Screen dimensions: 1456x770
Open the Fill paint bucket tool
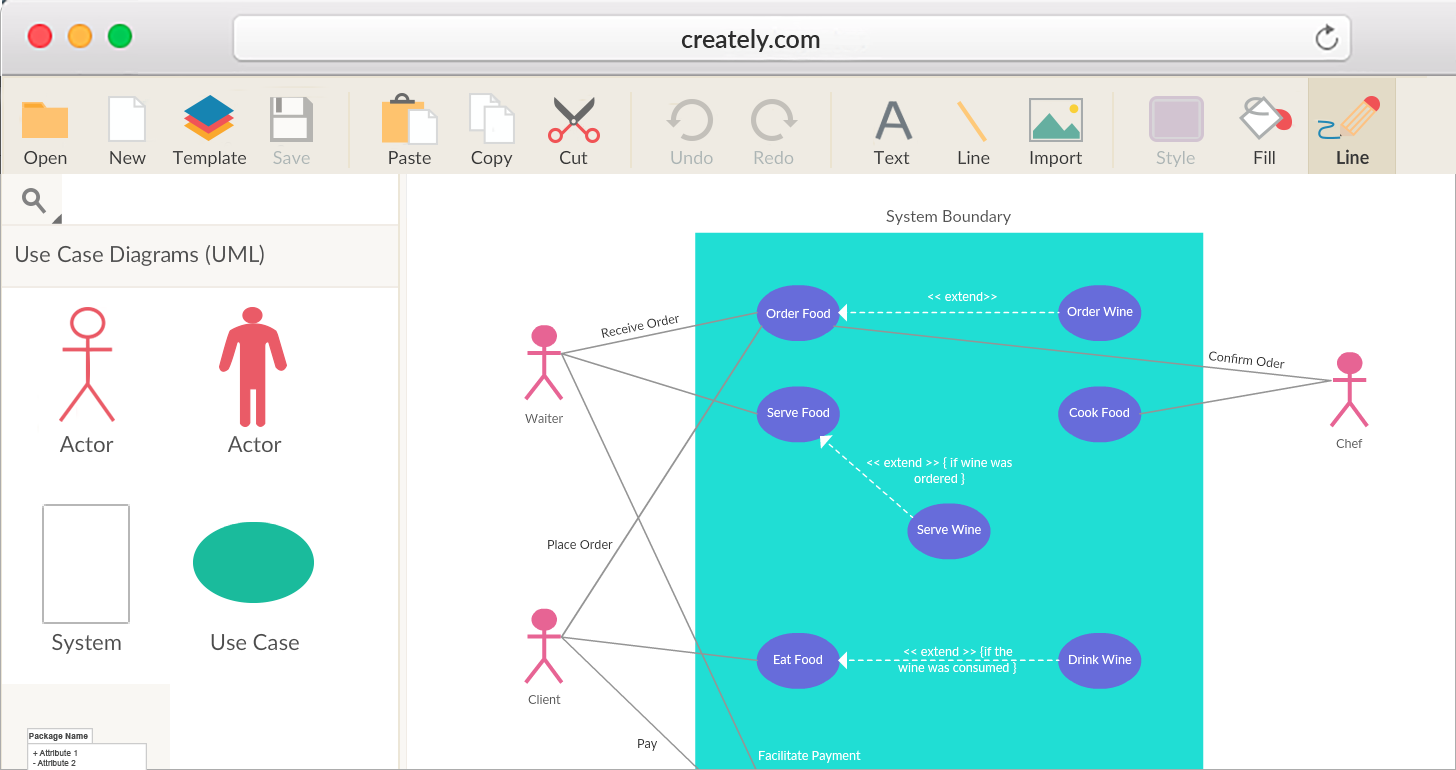click(x=1264, y=119)
